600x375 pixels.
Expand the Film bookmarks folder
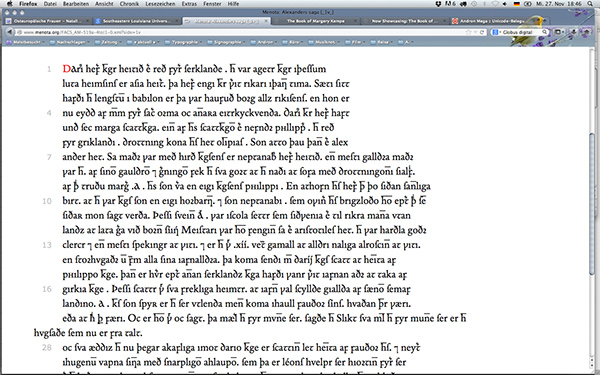[x=355, y=42]
